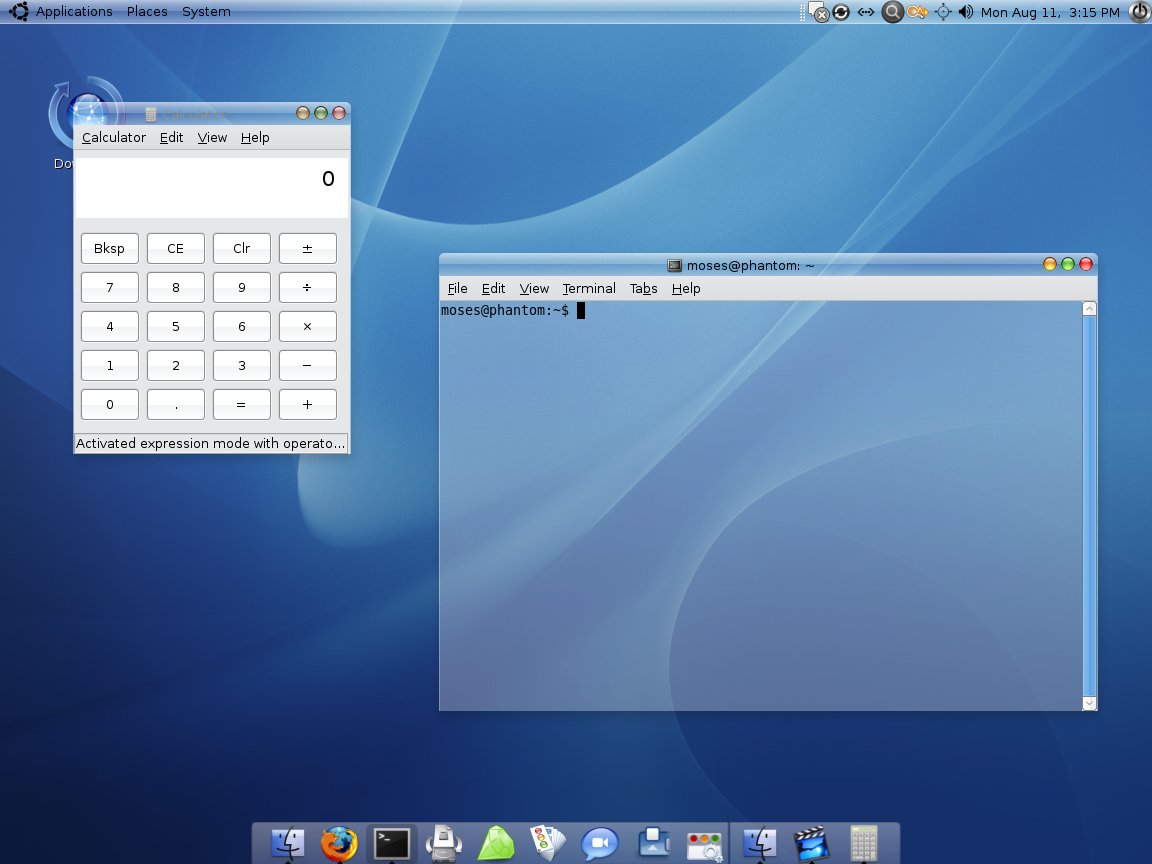Click the terminal scrollbar down arrow
Viewport: 1152px width, 864px height.
[1090, 703]
